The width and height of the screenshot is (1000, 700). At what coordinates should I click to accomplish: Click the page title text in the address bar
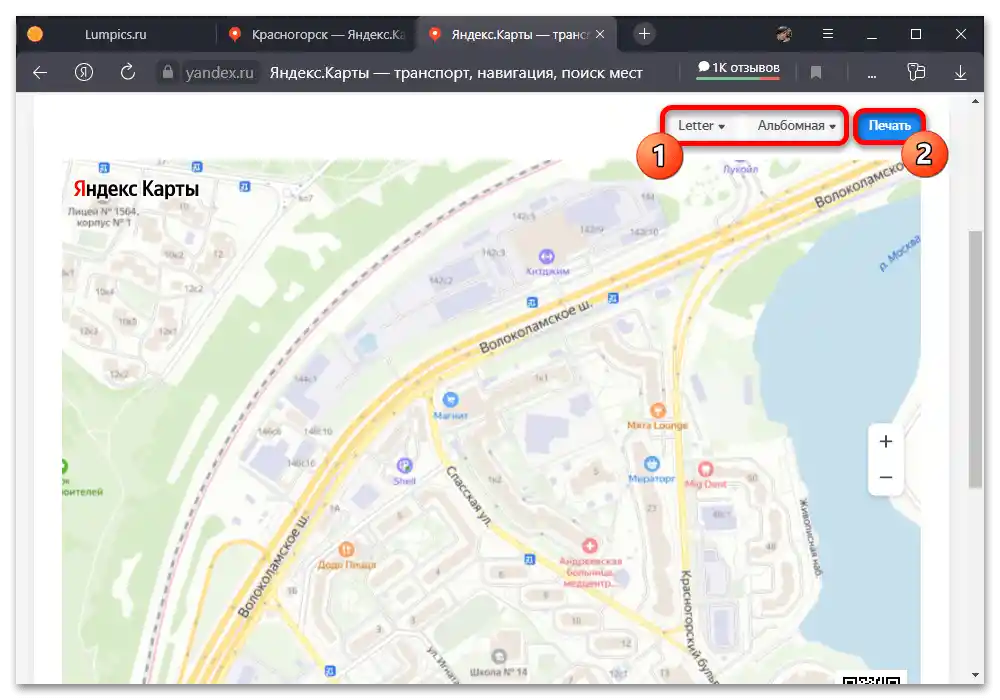[x=456, y=73]
